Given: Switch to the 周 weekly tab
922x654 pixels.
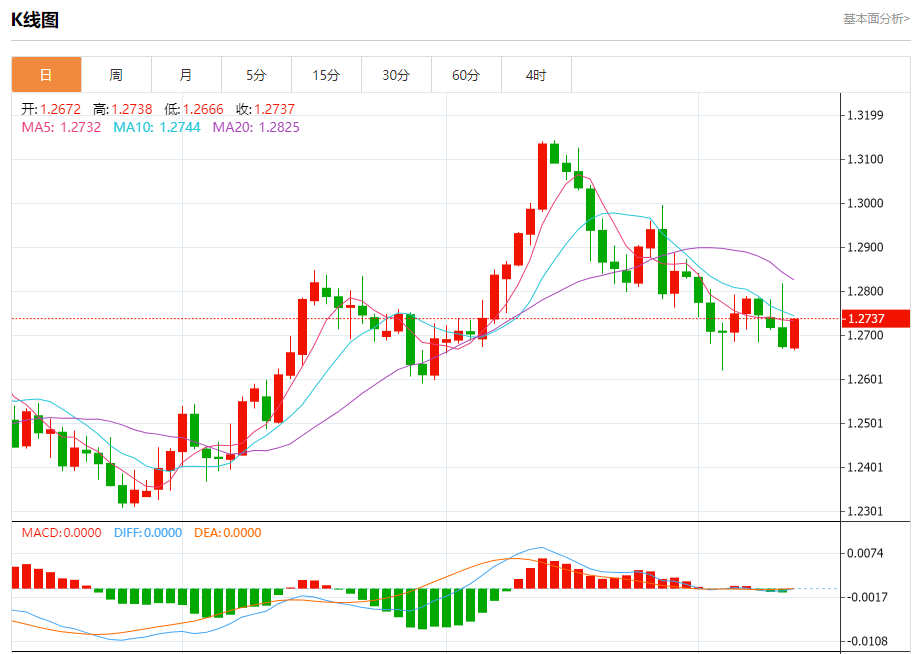Looking at the screenshot, I should coord(116,75).
